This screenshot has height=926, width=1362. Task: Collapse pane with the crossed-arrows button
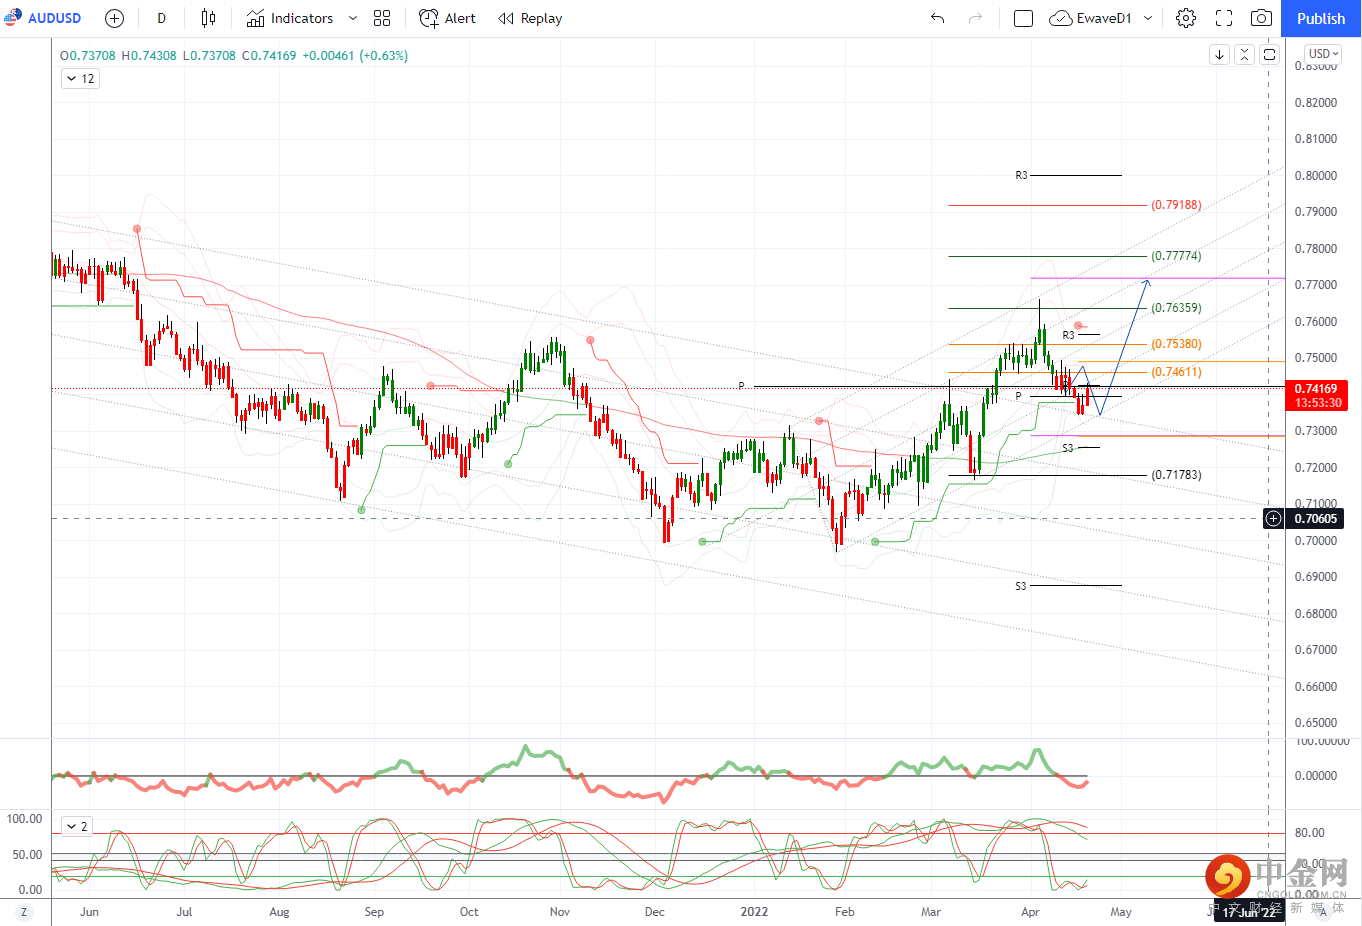pyautogui.click(x=1244, y=55)
